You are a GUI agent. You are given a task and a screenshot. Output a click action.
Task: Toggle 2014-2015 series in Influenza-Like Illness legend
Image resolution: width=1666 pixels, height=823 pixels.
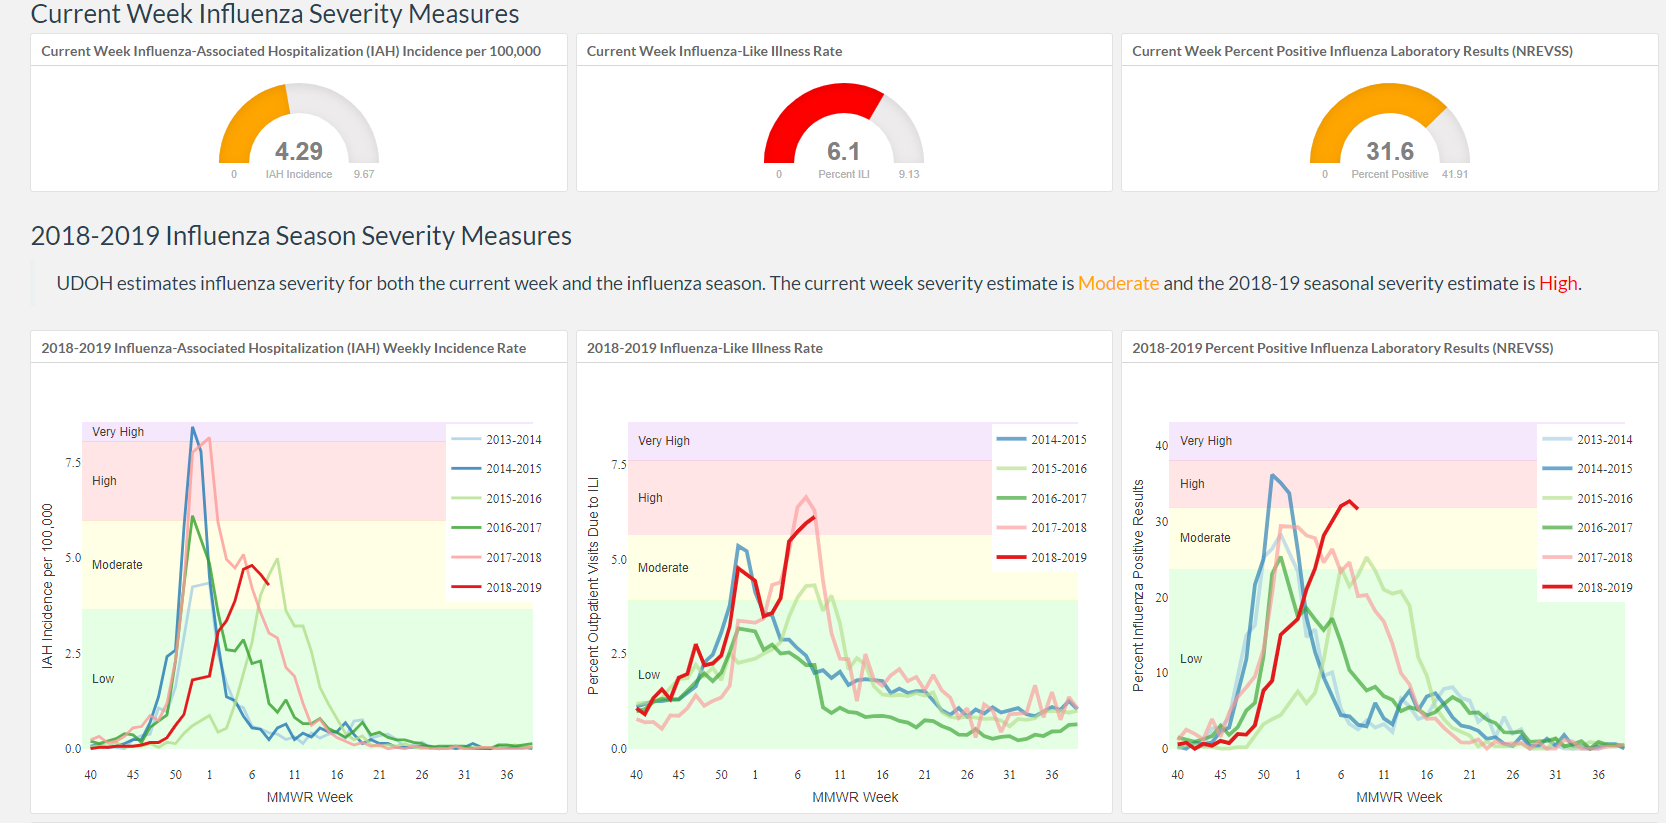pos(1041,440)
